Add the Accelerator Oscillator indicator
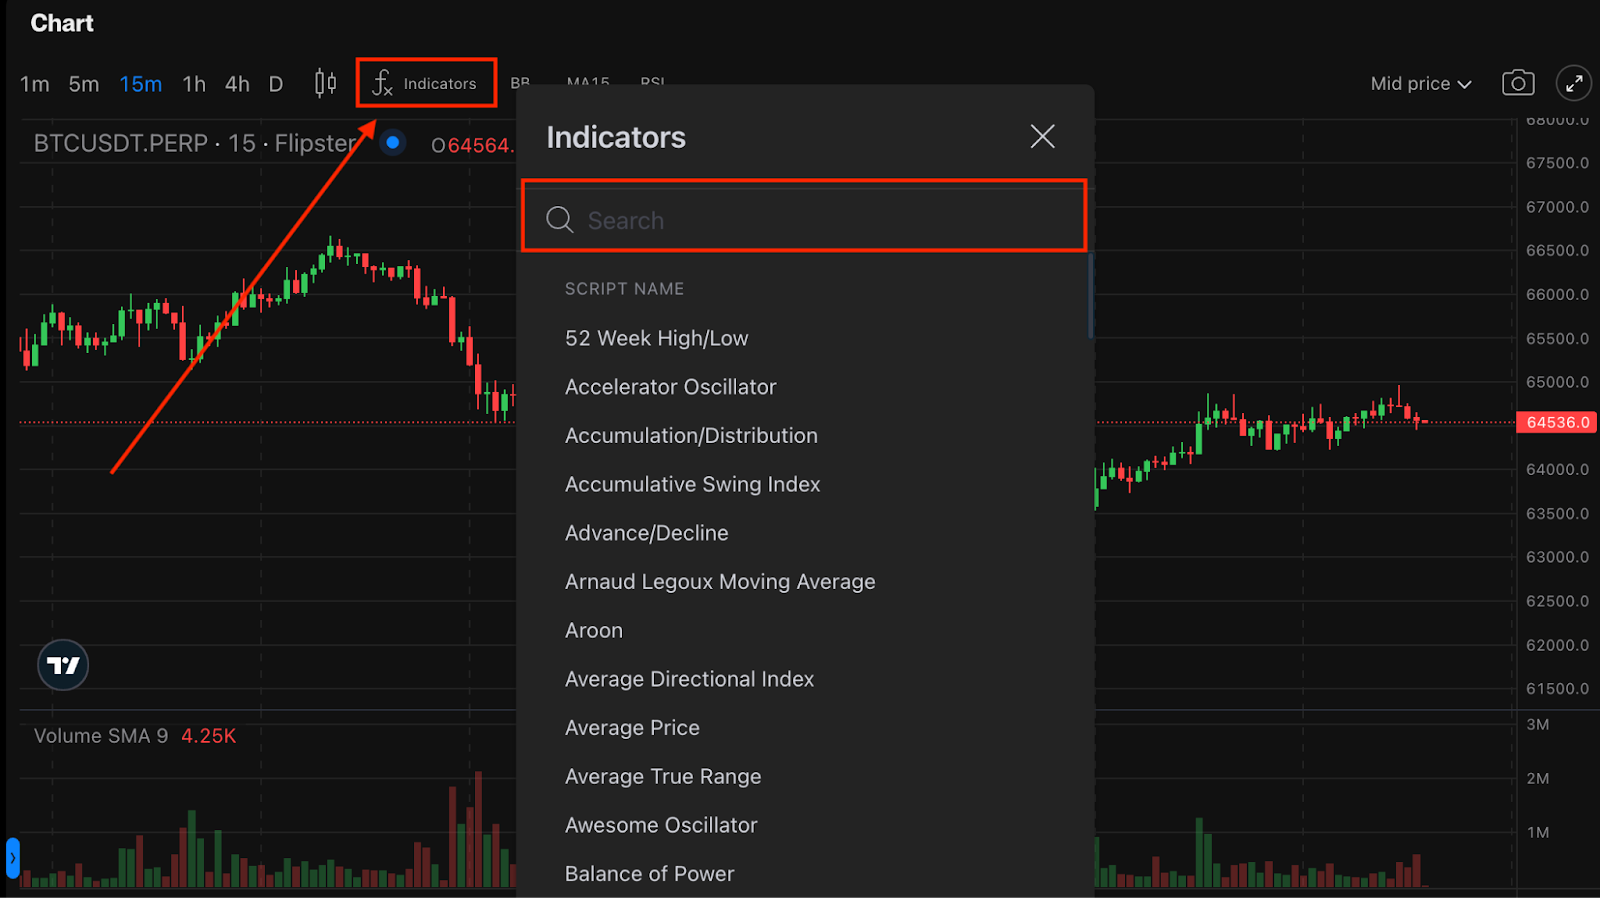1600x898 pixels. click(670, 387)
